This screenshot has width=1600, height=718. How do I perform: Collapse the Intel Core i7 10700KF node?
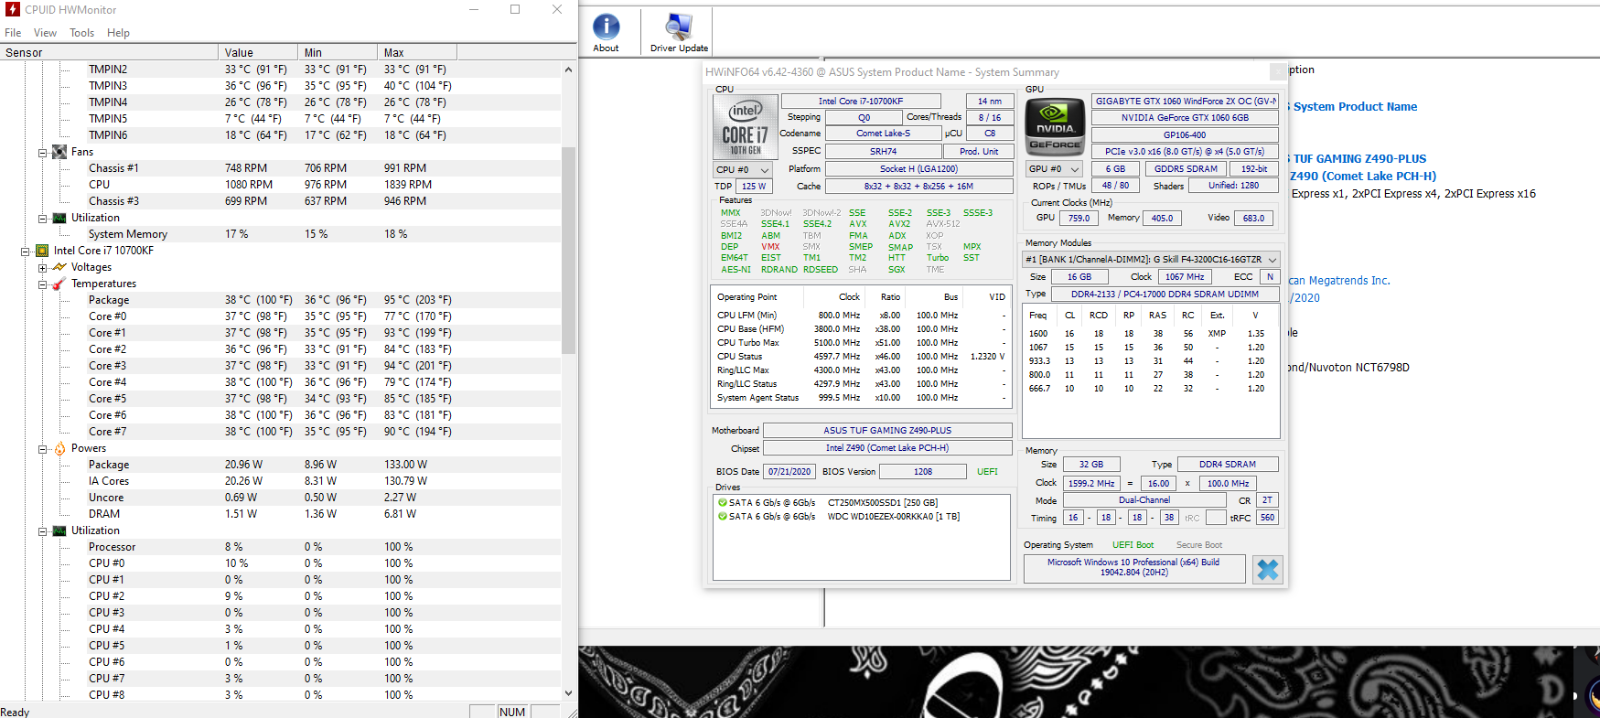point(26,251)
